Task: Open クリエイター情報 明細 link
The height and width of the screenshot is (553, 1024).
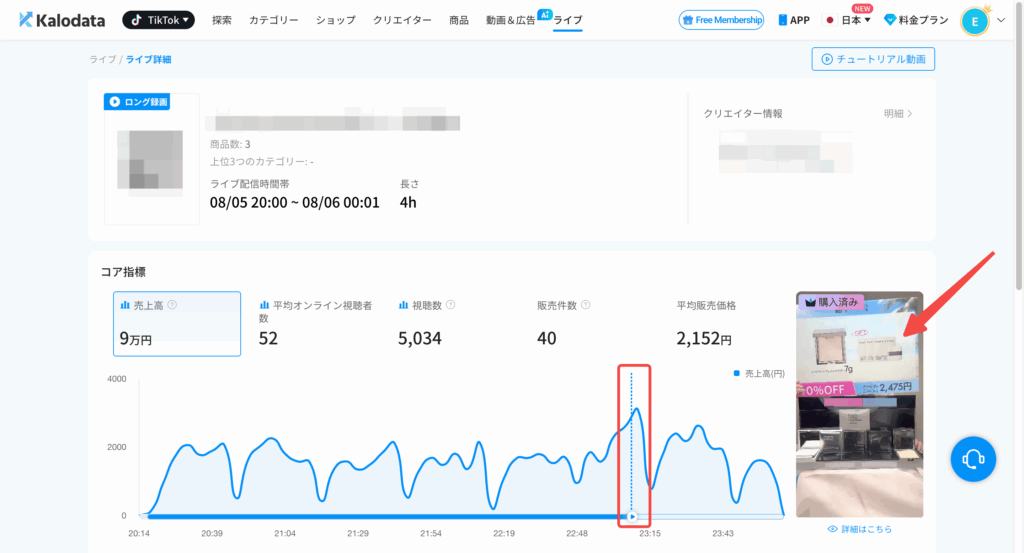Action: (898, 114)
